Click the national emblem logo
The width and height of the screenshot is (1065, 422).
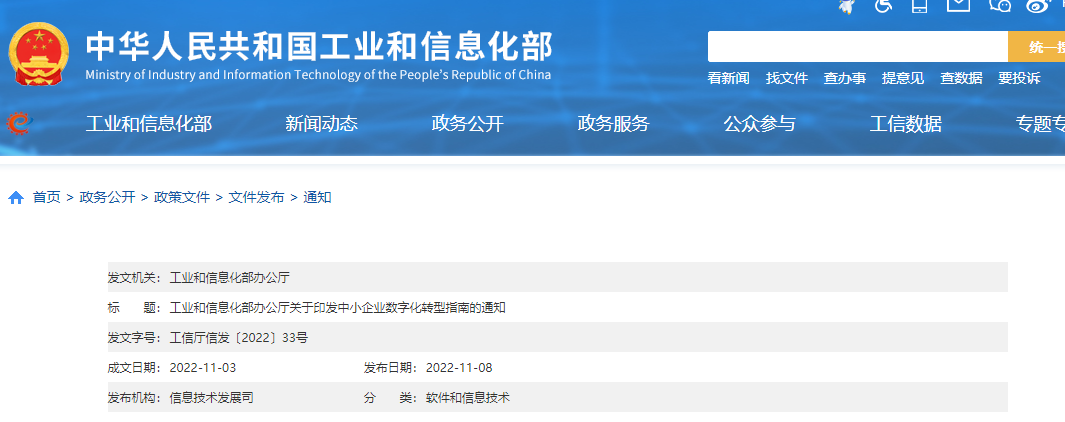pyautogui.click(x=39, y=54)
